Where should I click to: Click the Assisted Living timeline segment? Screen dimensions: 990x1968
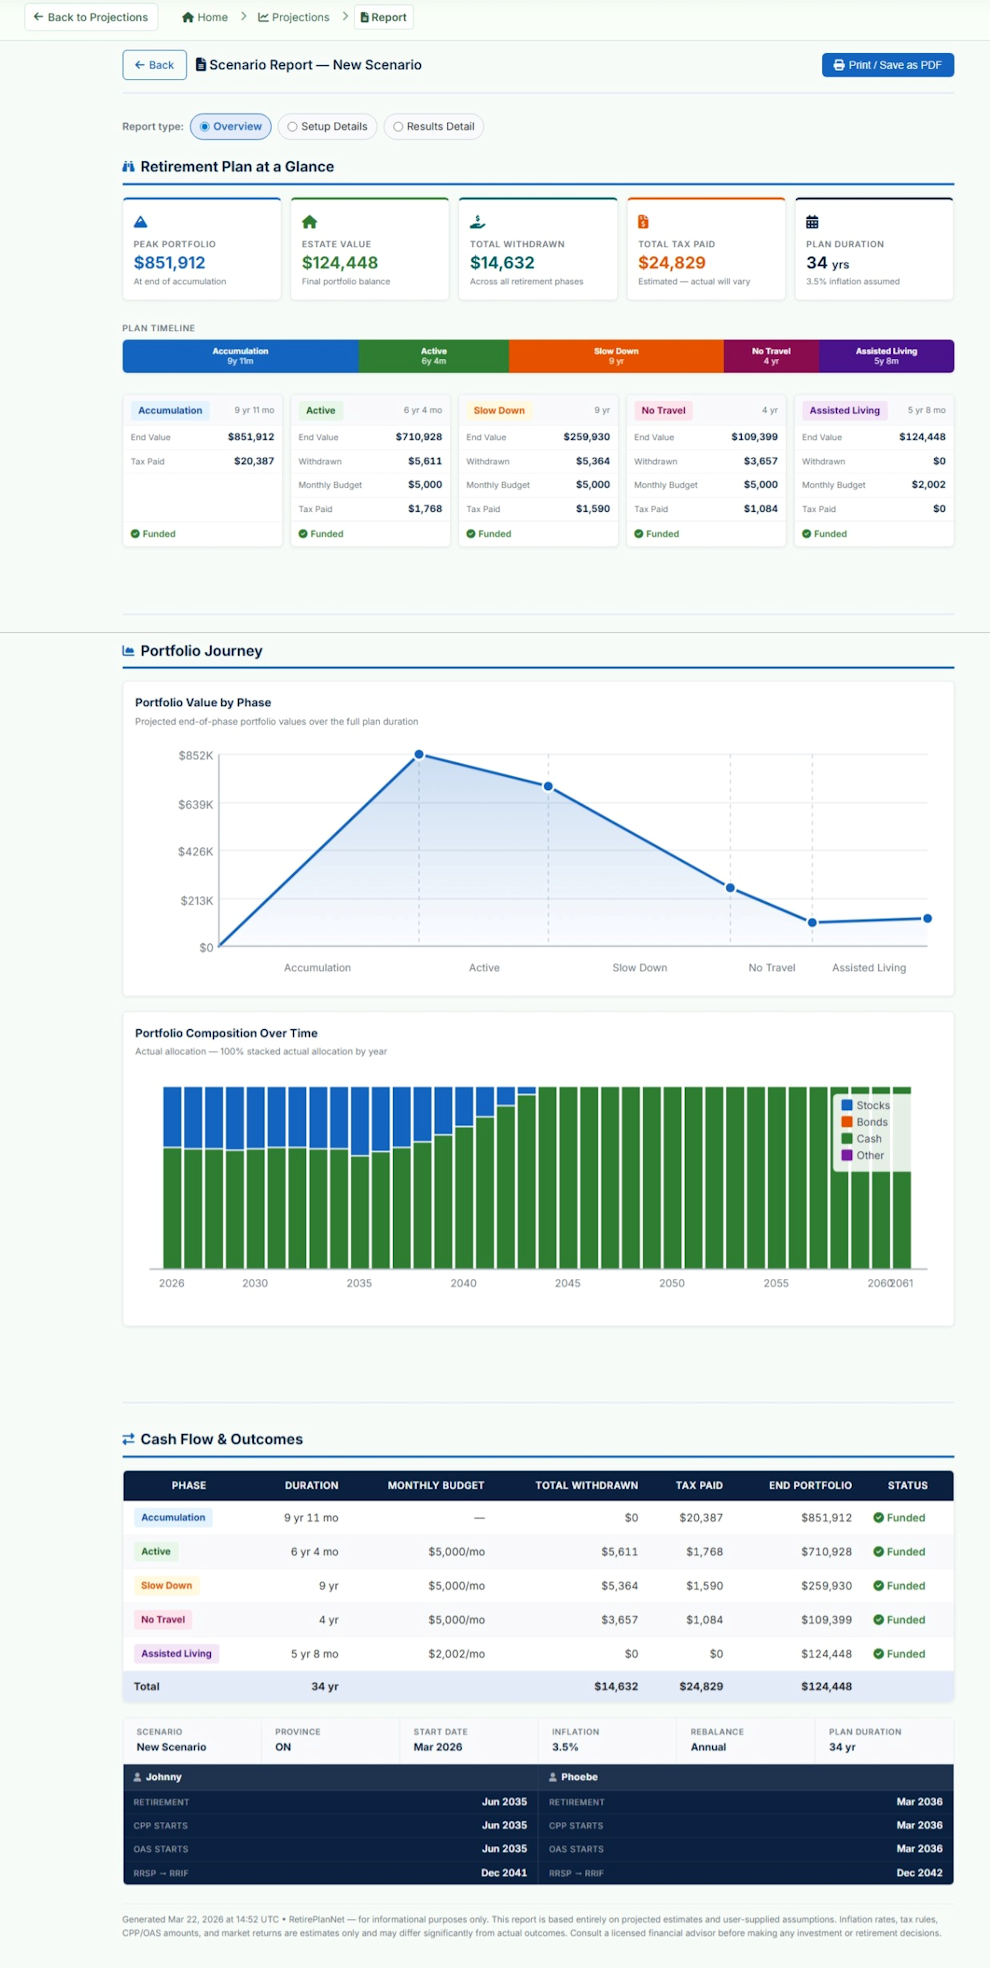pyautogui.click(x=886, y=356)
